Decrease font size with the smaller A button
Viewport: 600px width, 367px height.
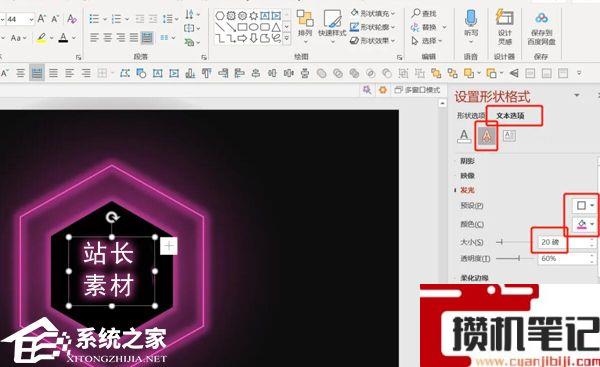(55, 18)
